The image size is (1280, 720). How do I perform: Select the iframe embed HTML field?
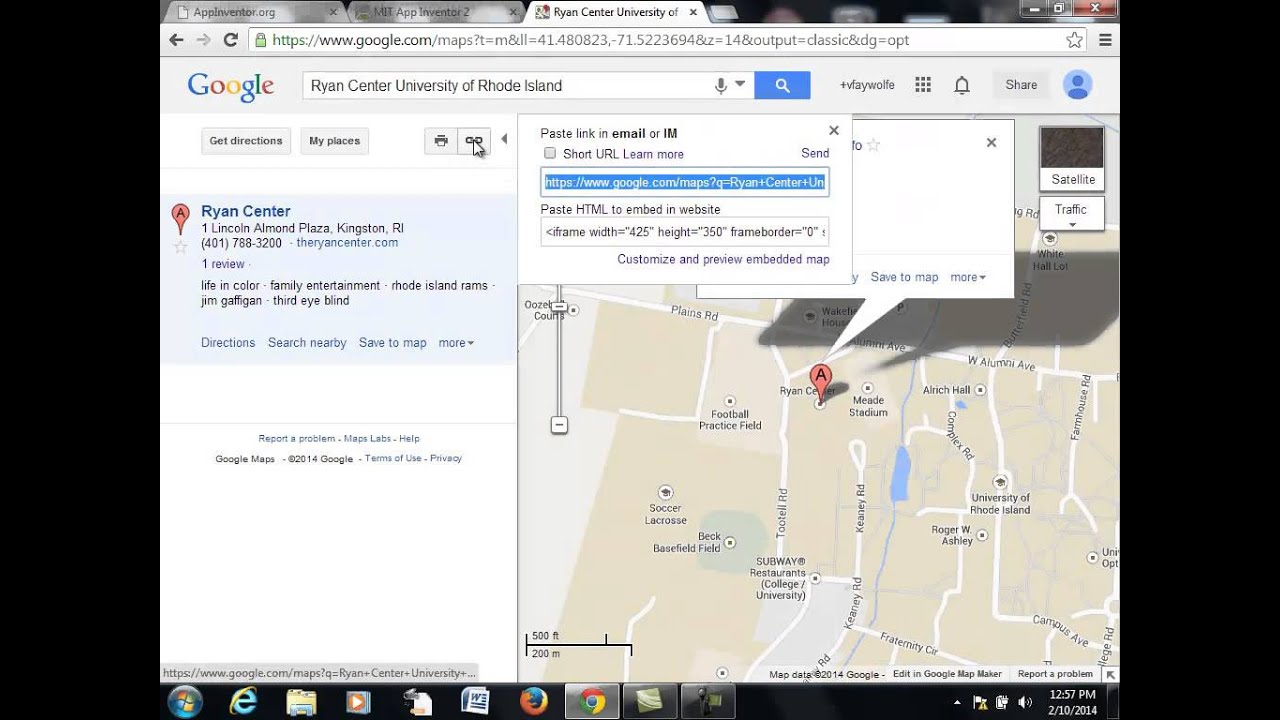click(685, 231)
